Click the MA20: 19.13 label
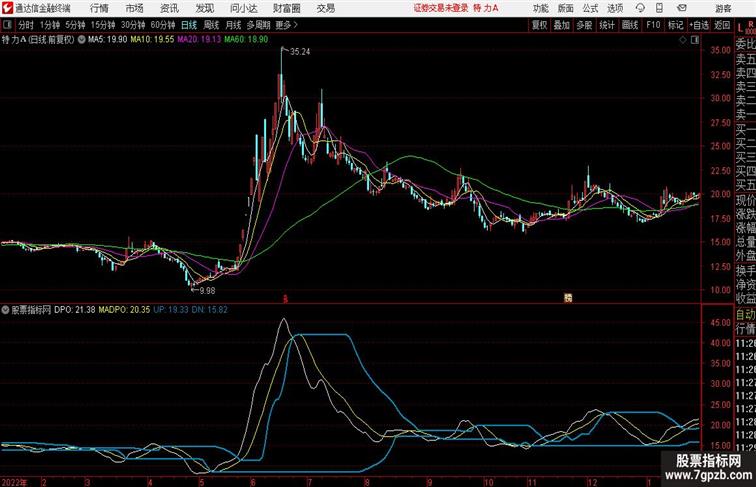This screenshot has height=487, width=756. (x=199, y=40)
